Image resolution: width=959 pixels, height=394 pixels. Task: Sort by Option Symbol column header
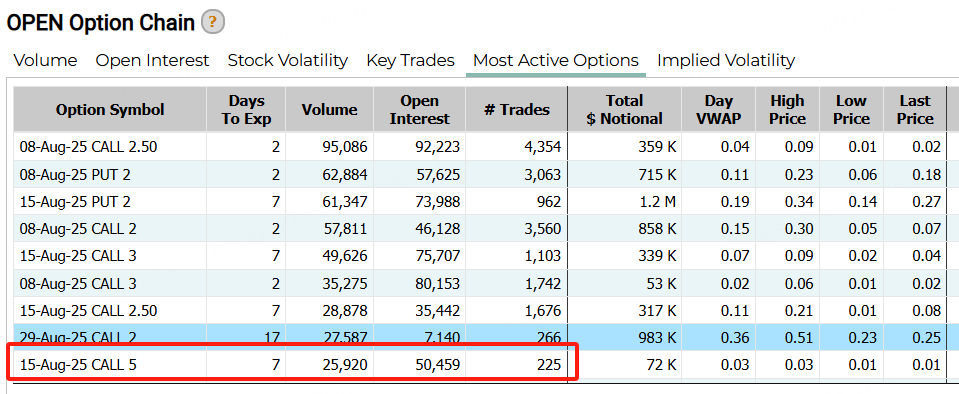(110, 110)
